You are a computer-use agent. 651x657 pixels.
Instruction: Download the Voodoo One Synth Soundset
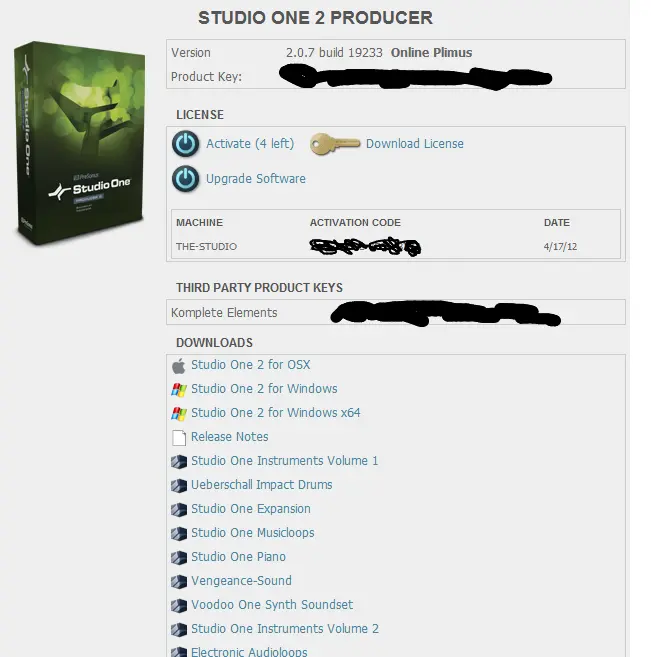272,605
